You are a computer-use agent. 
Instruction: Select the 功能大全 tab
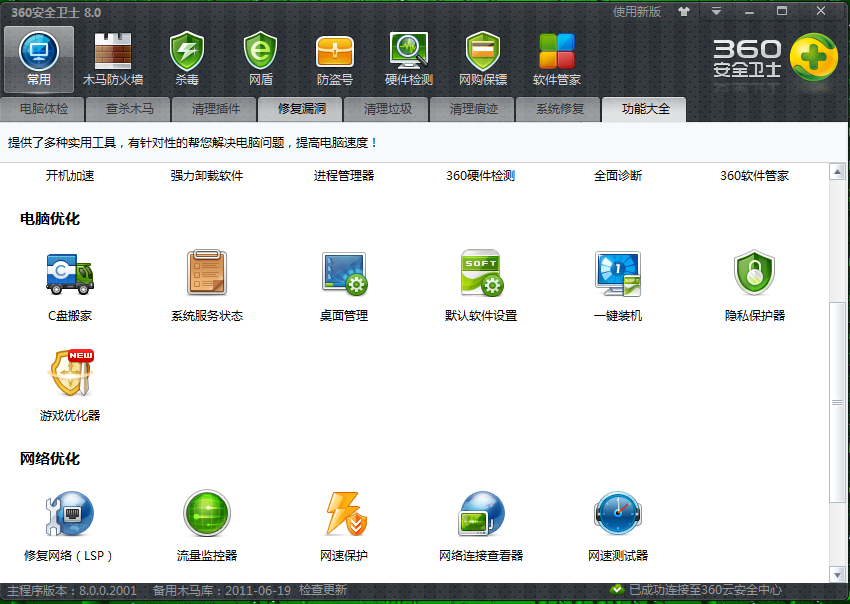point(645,109)
